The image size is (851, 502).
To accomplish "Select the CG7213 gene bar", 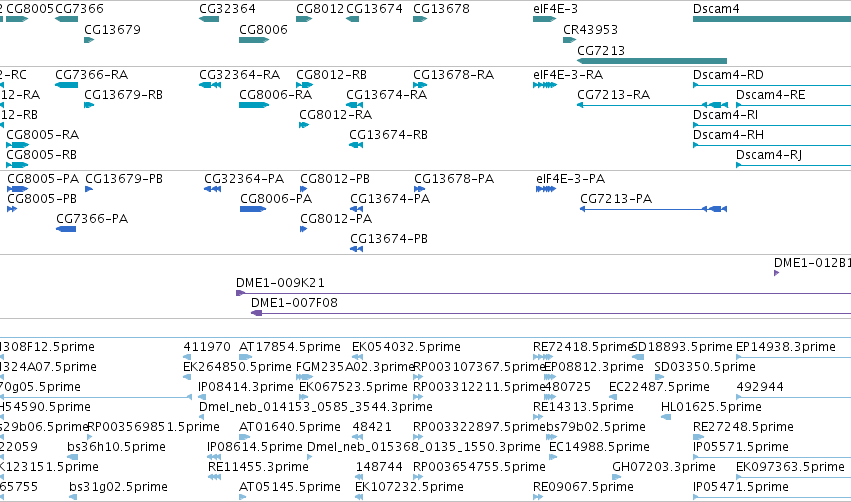I will click(x=652, y=61).
